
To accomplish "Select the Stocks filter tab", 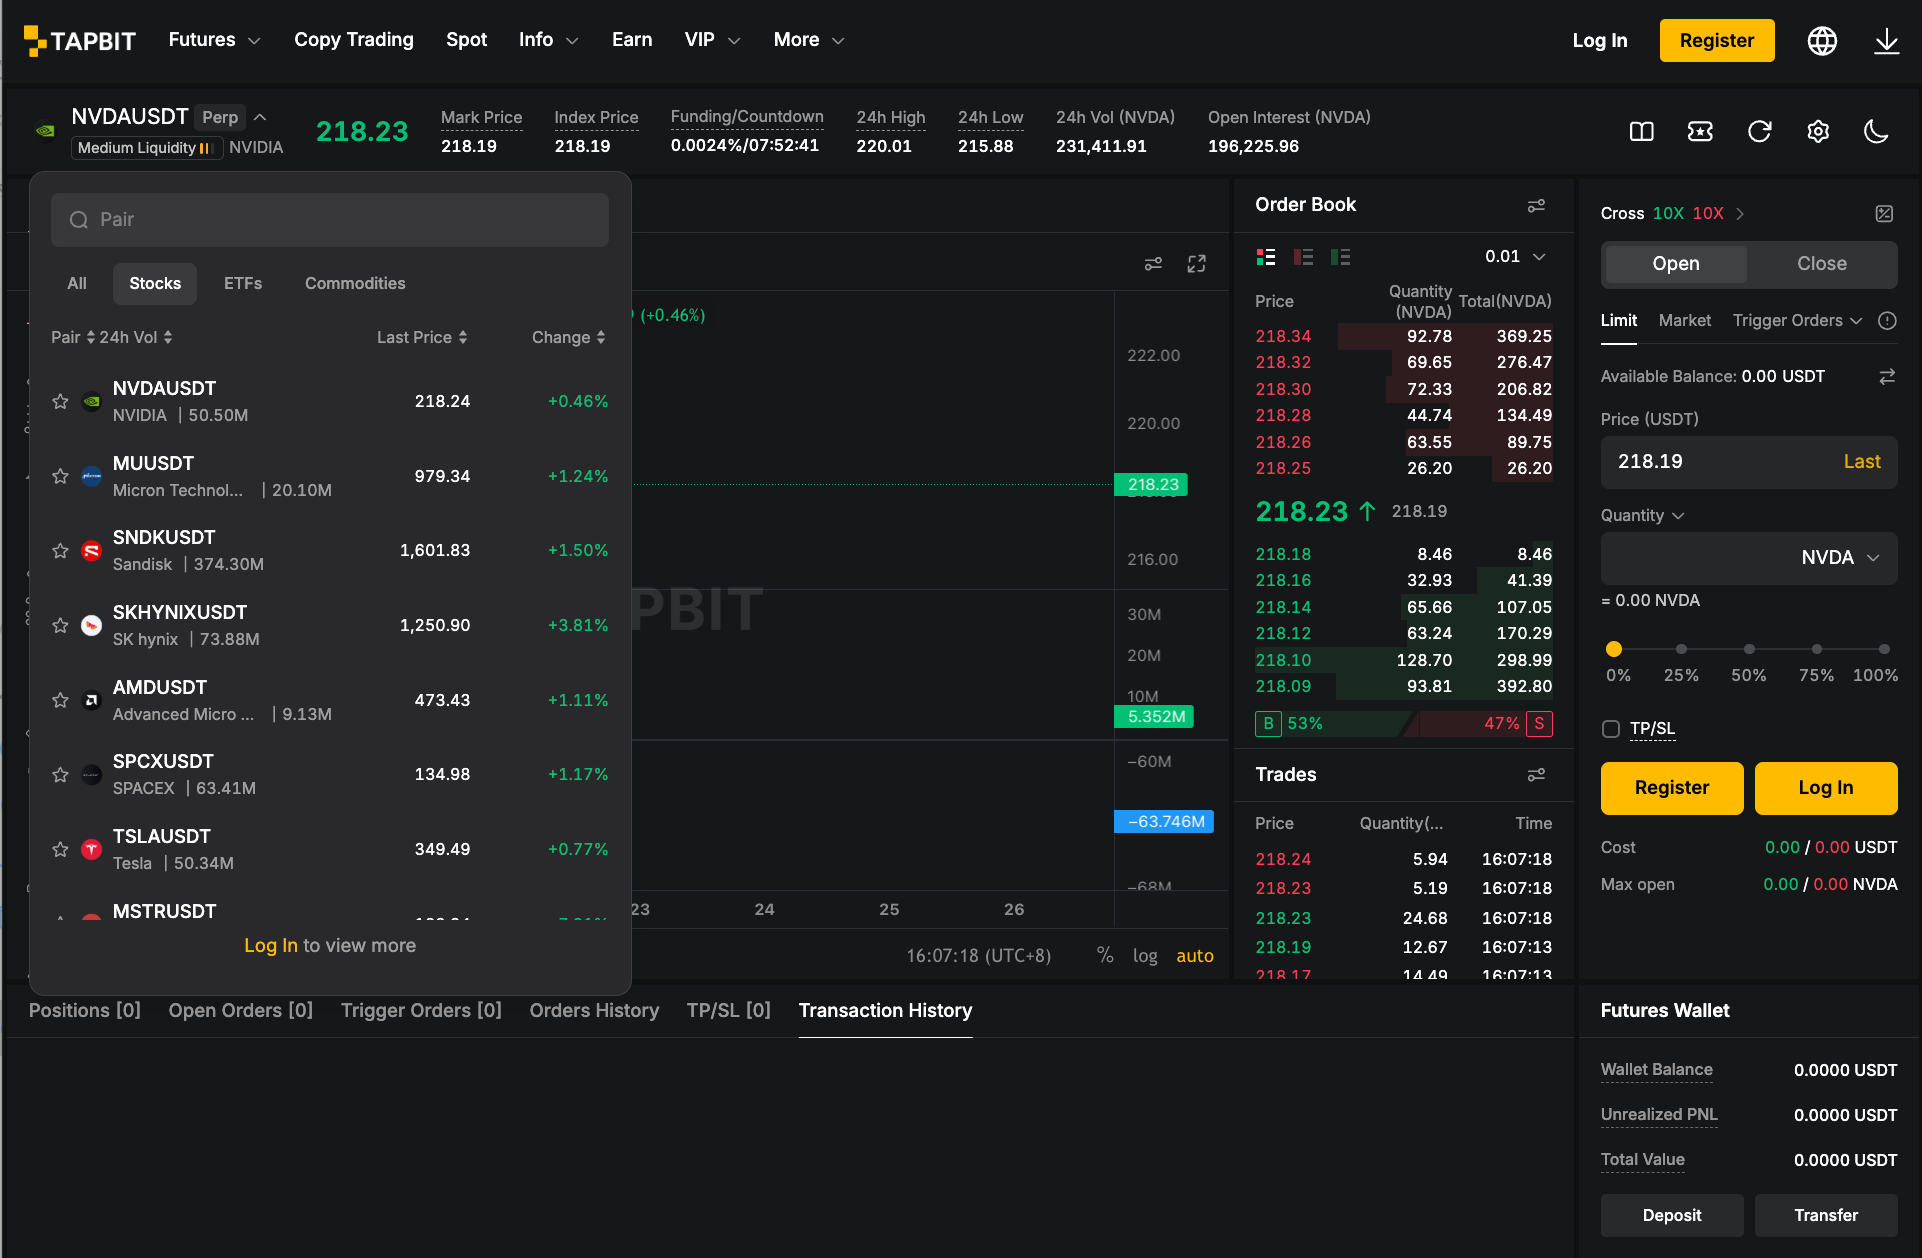I will pos(155,284).
